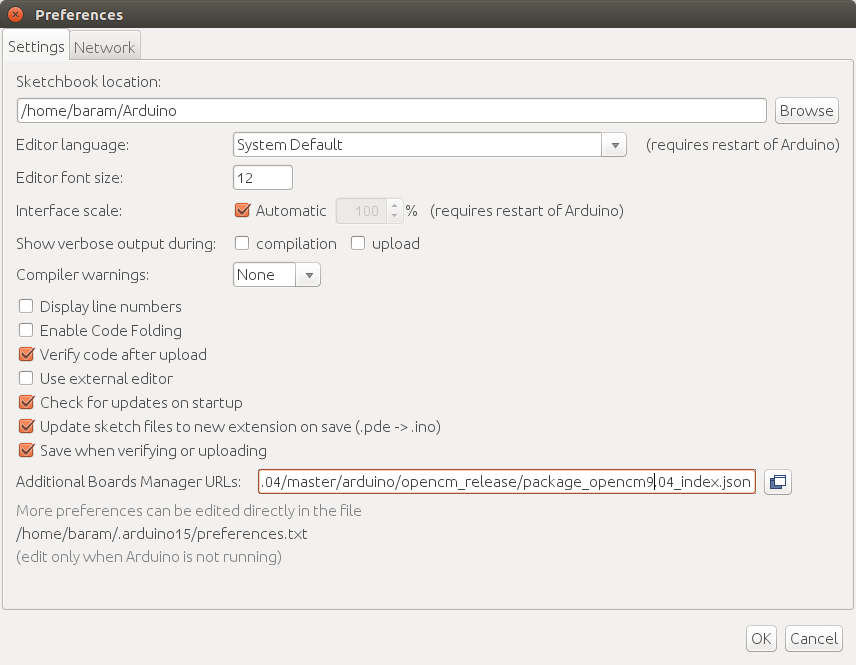
Task: Check Use external editor option
Action: 26,379
